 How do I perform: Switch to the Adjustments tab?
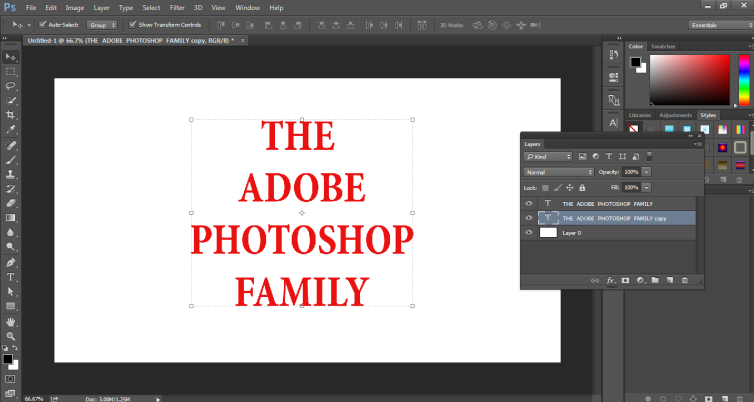676,115
